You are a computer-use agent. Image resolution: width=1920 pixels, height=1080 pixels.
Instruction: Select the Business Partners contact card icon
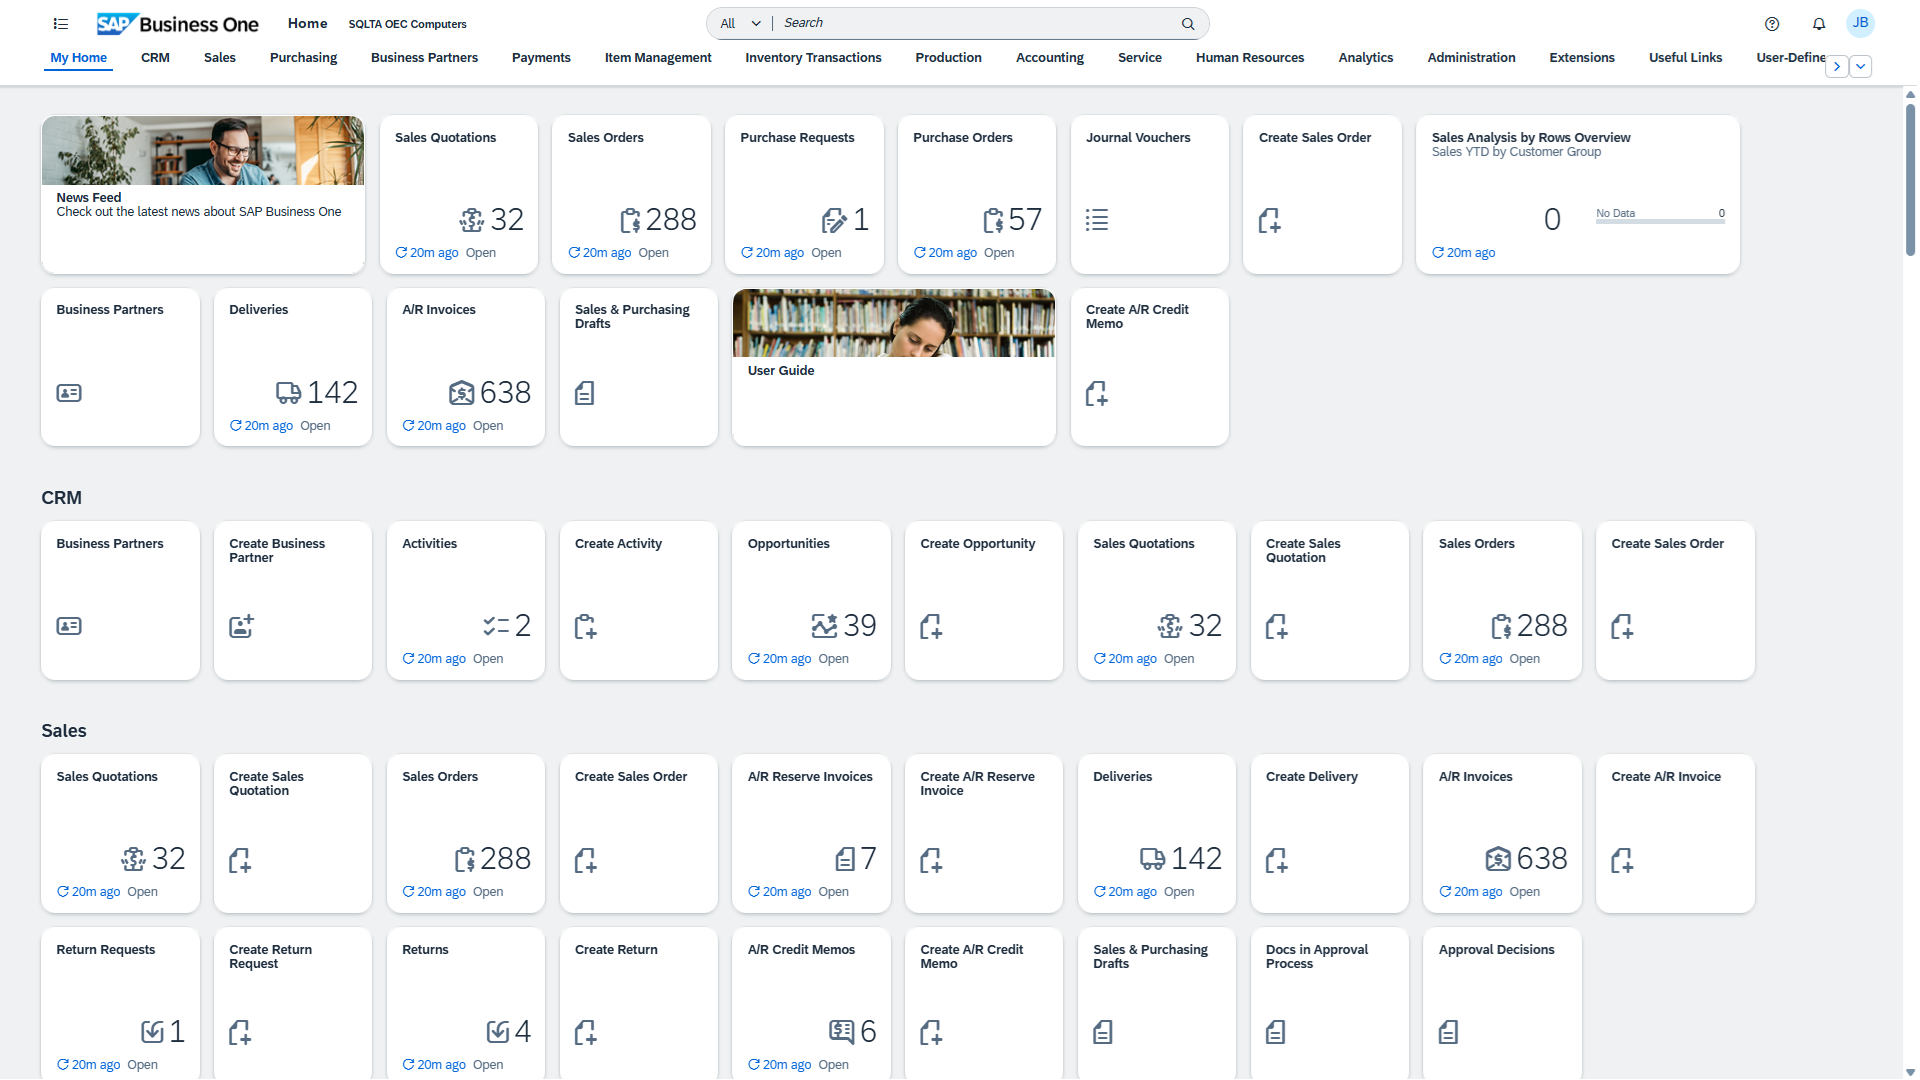(68, 392)
